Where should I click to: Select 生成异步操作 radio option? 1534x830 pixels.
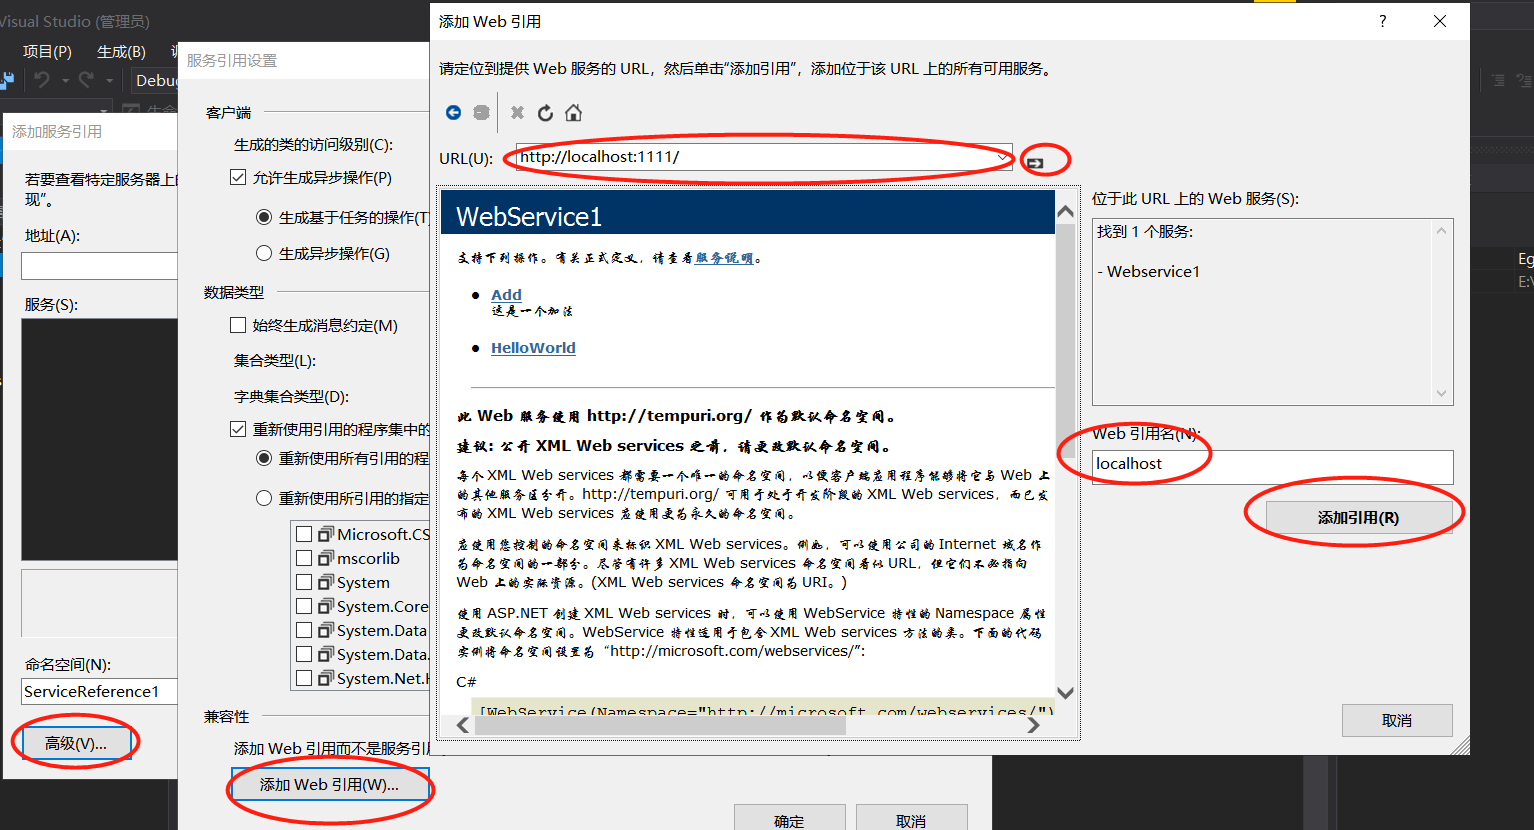pyautogui.click(x=264, y=253)
